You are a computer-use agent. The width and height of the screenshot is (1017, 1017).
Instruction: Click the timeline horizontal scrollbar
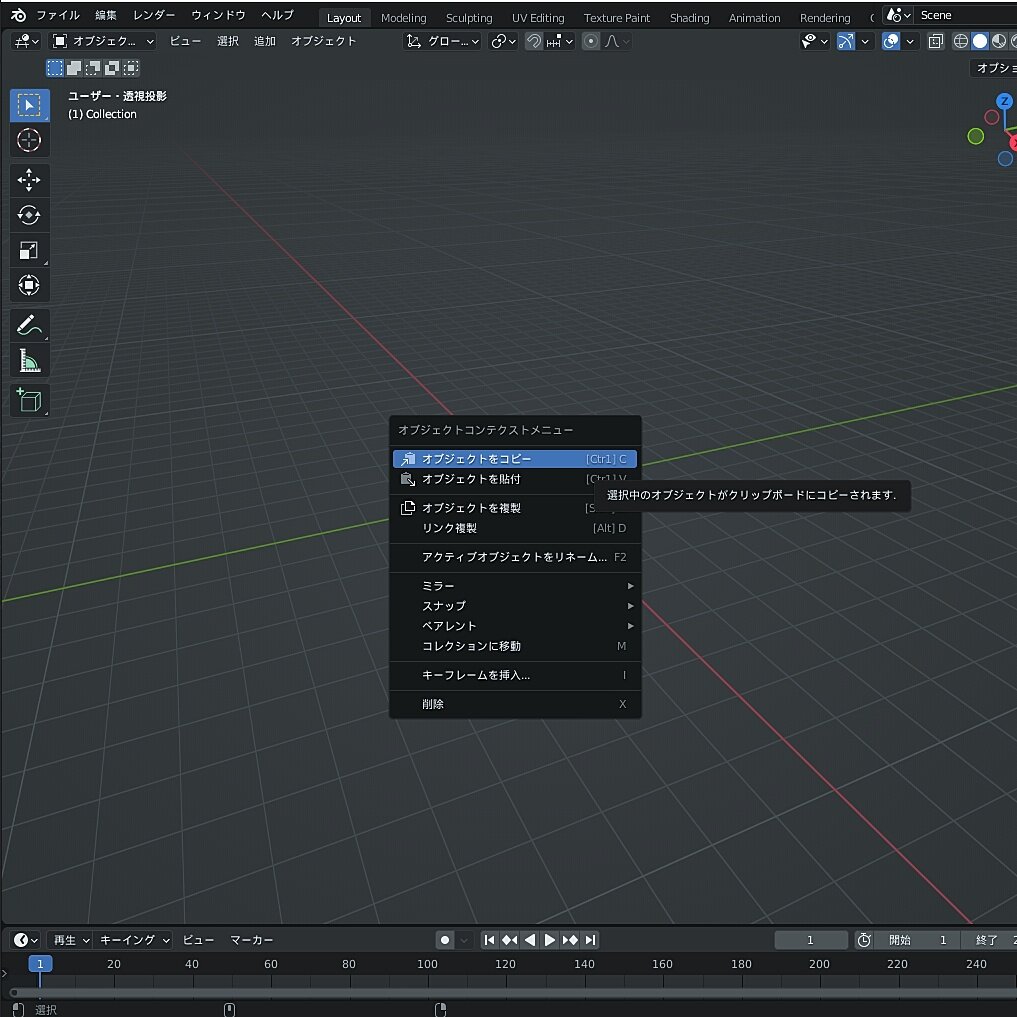[x=512, y=992]
